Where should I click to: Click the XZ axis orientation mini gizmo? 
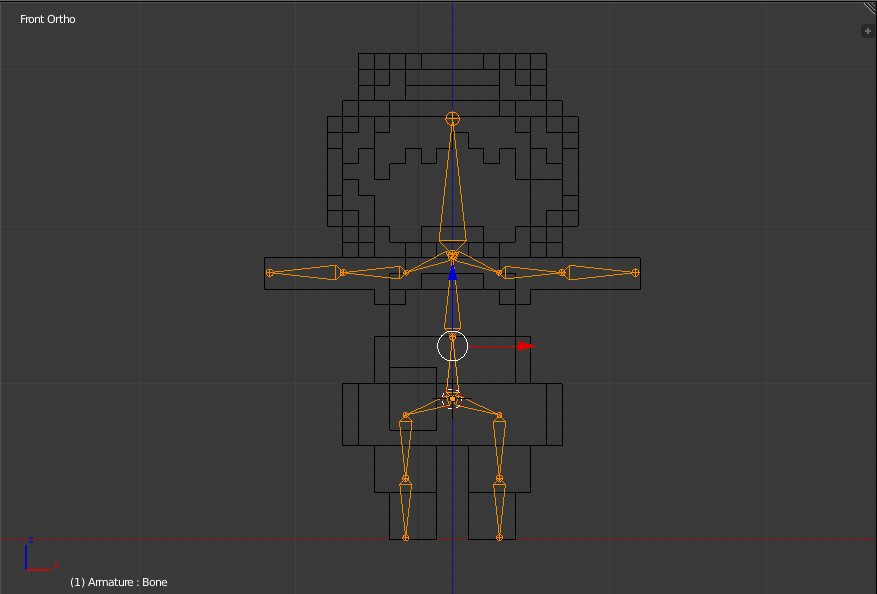click(x=41, y=555)
